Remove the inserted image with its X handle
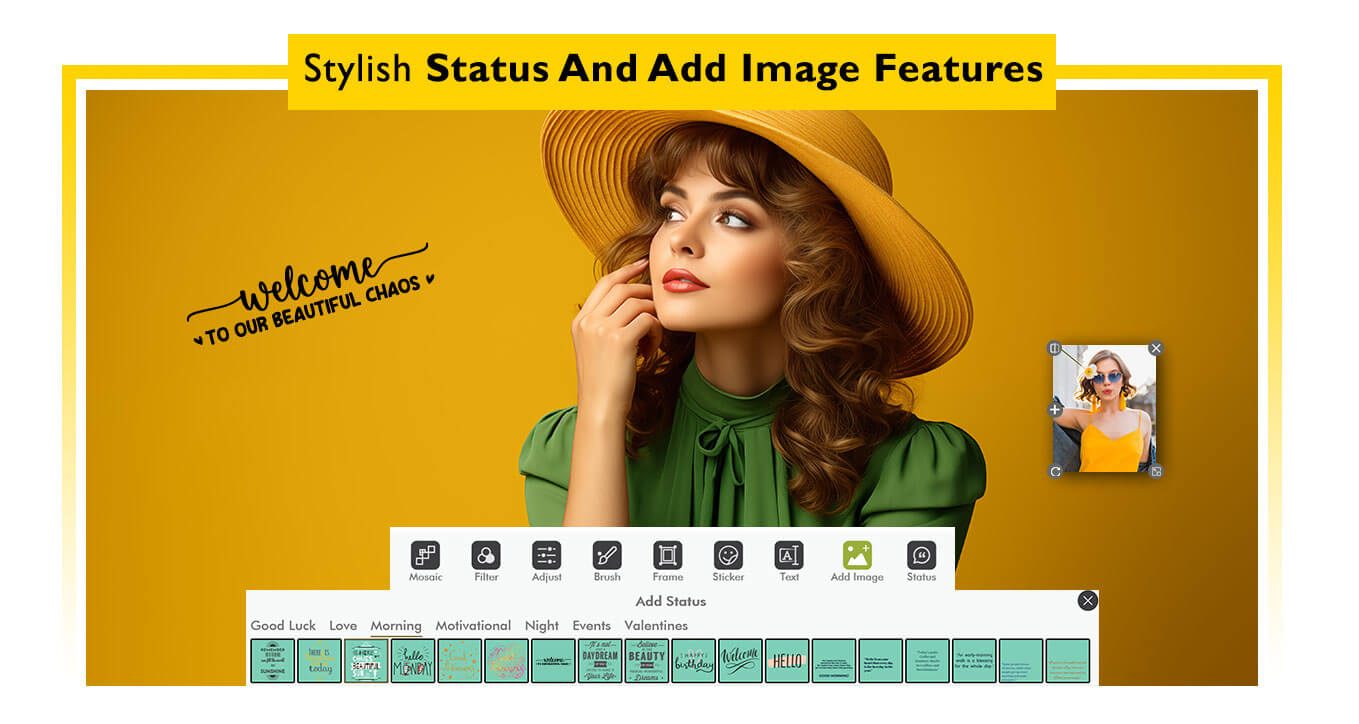The image size is (1359, 724). click(1156, 348)
